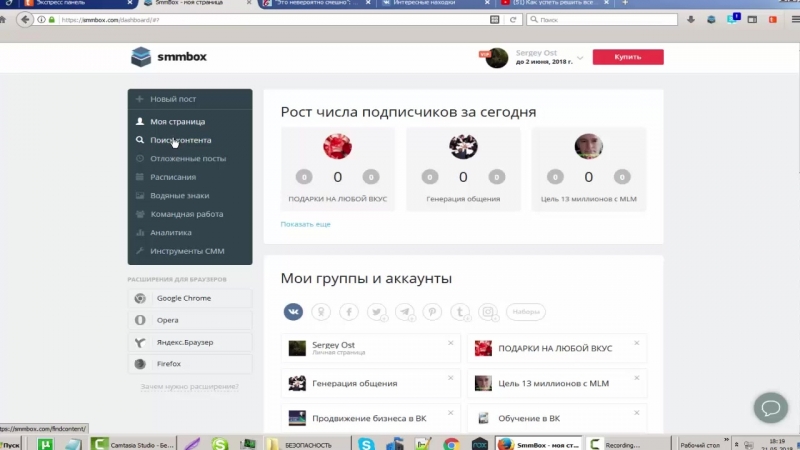800x450 pixels.
Task: Select the Telegram network filter icon
Action: [x=405, y=312]
